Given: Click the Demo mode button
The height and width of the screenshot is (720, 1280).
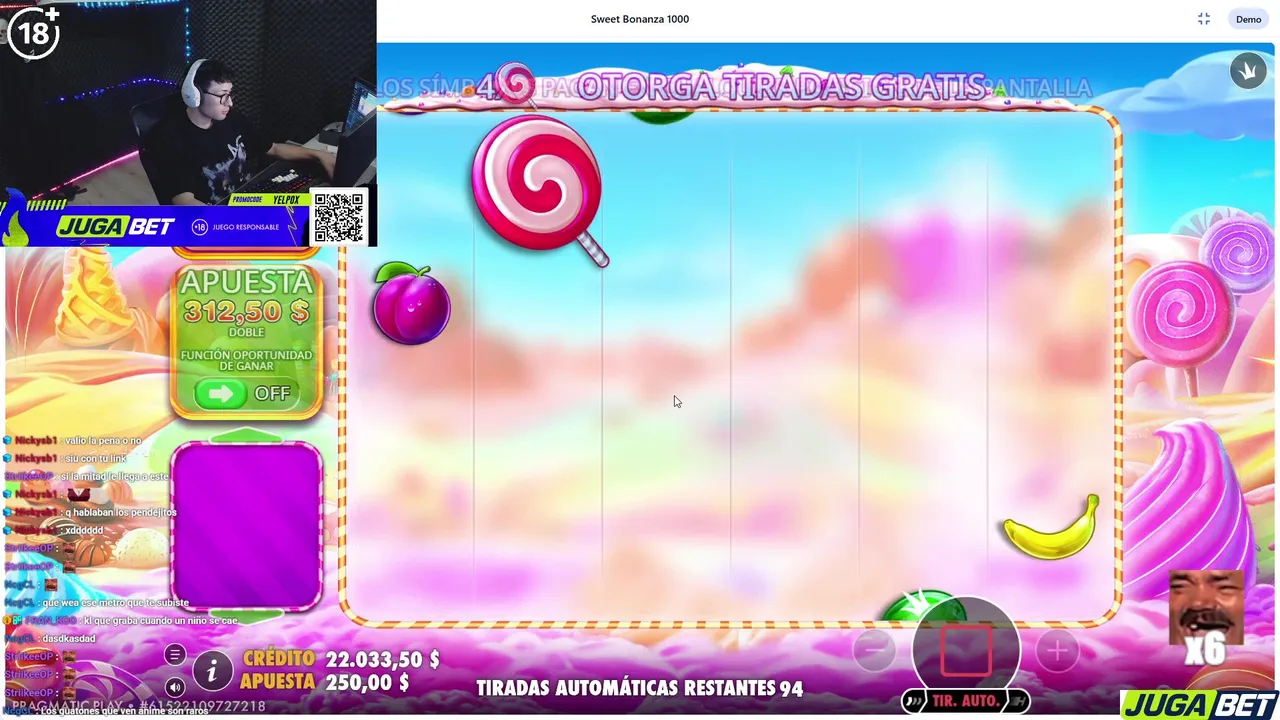Looking at the screenshot, I should pyautogui.click(x=1248, y=19).
